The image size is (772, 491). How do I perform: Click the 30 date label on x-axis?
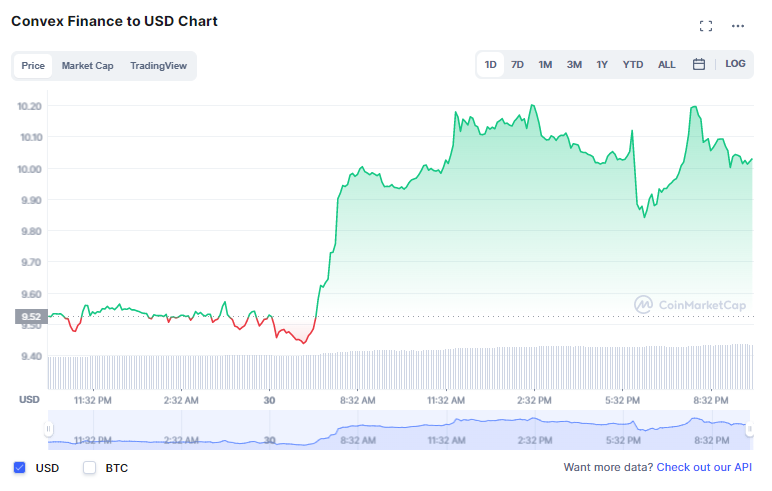click(269, 400)
